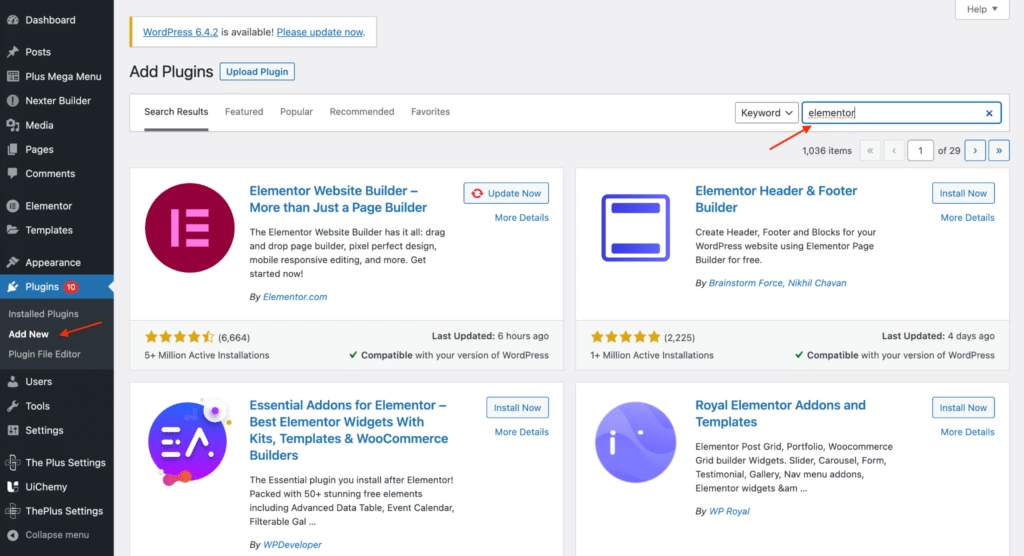Go to next page of results

[x=975, y=151]
